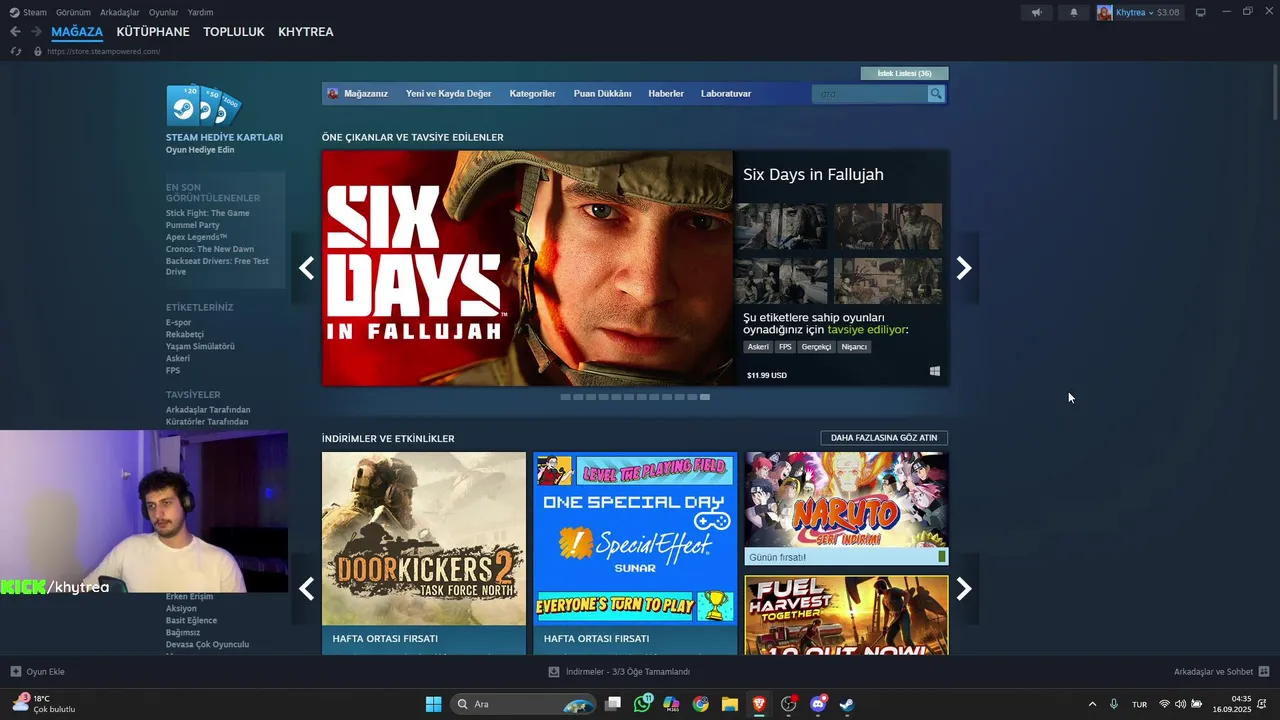Select the first carousel page dot

565,397
